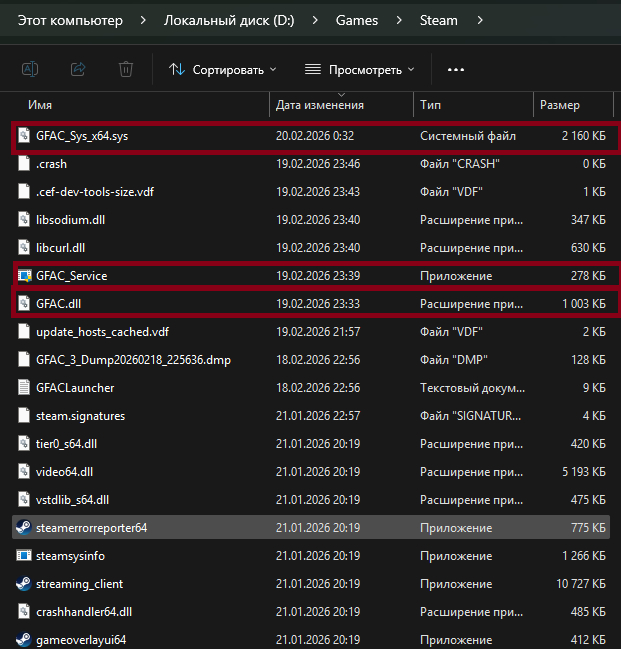Viewport: 621px width, 649px height.
Task: Click the GFACLauncher text document icon
Action: [x=24, y=387]
